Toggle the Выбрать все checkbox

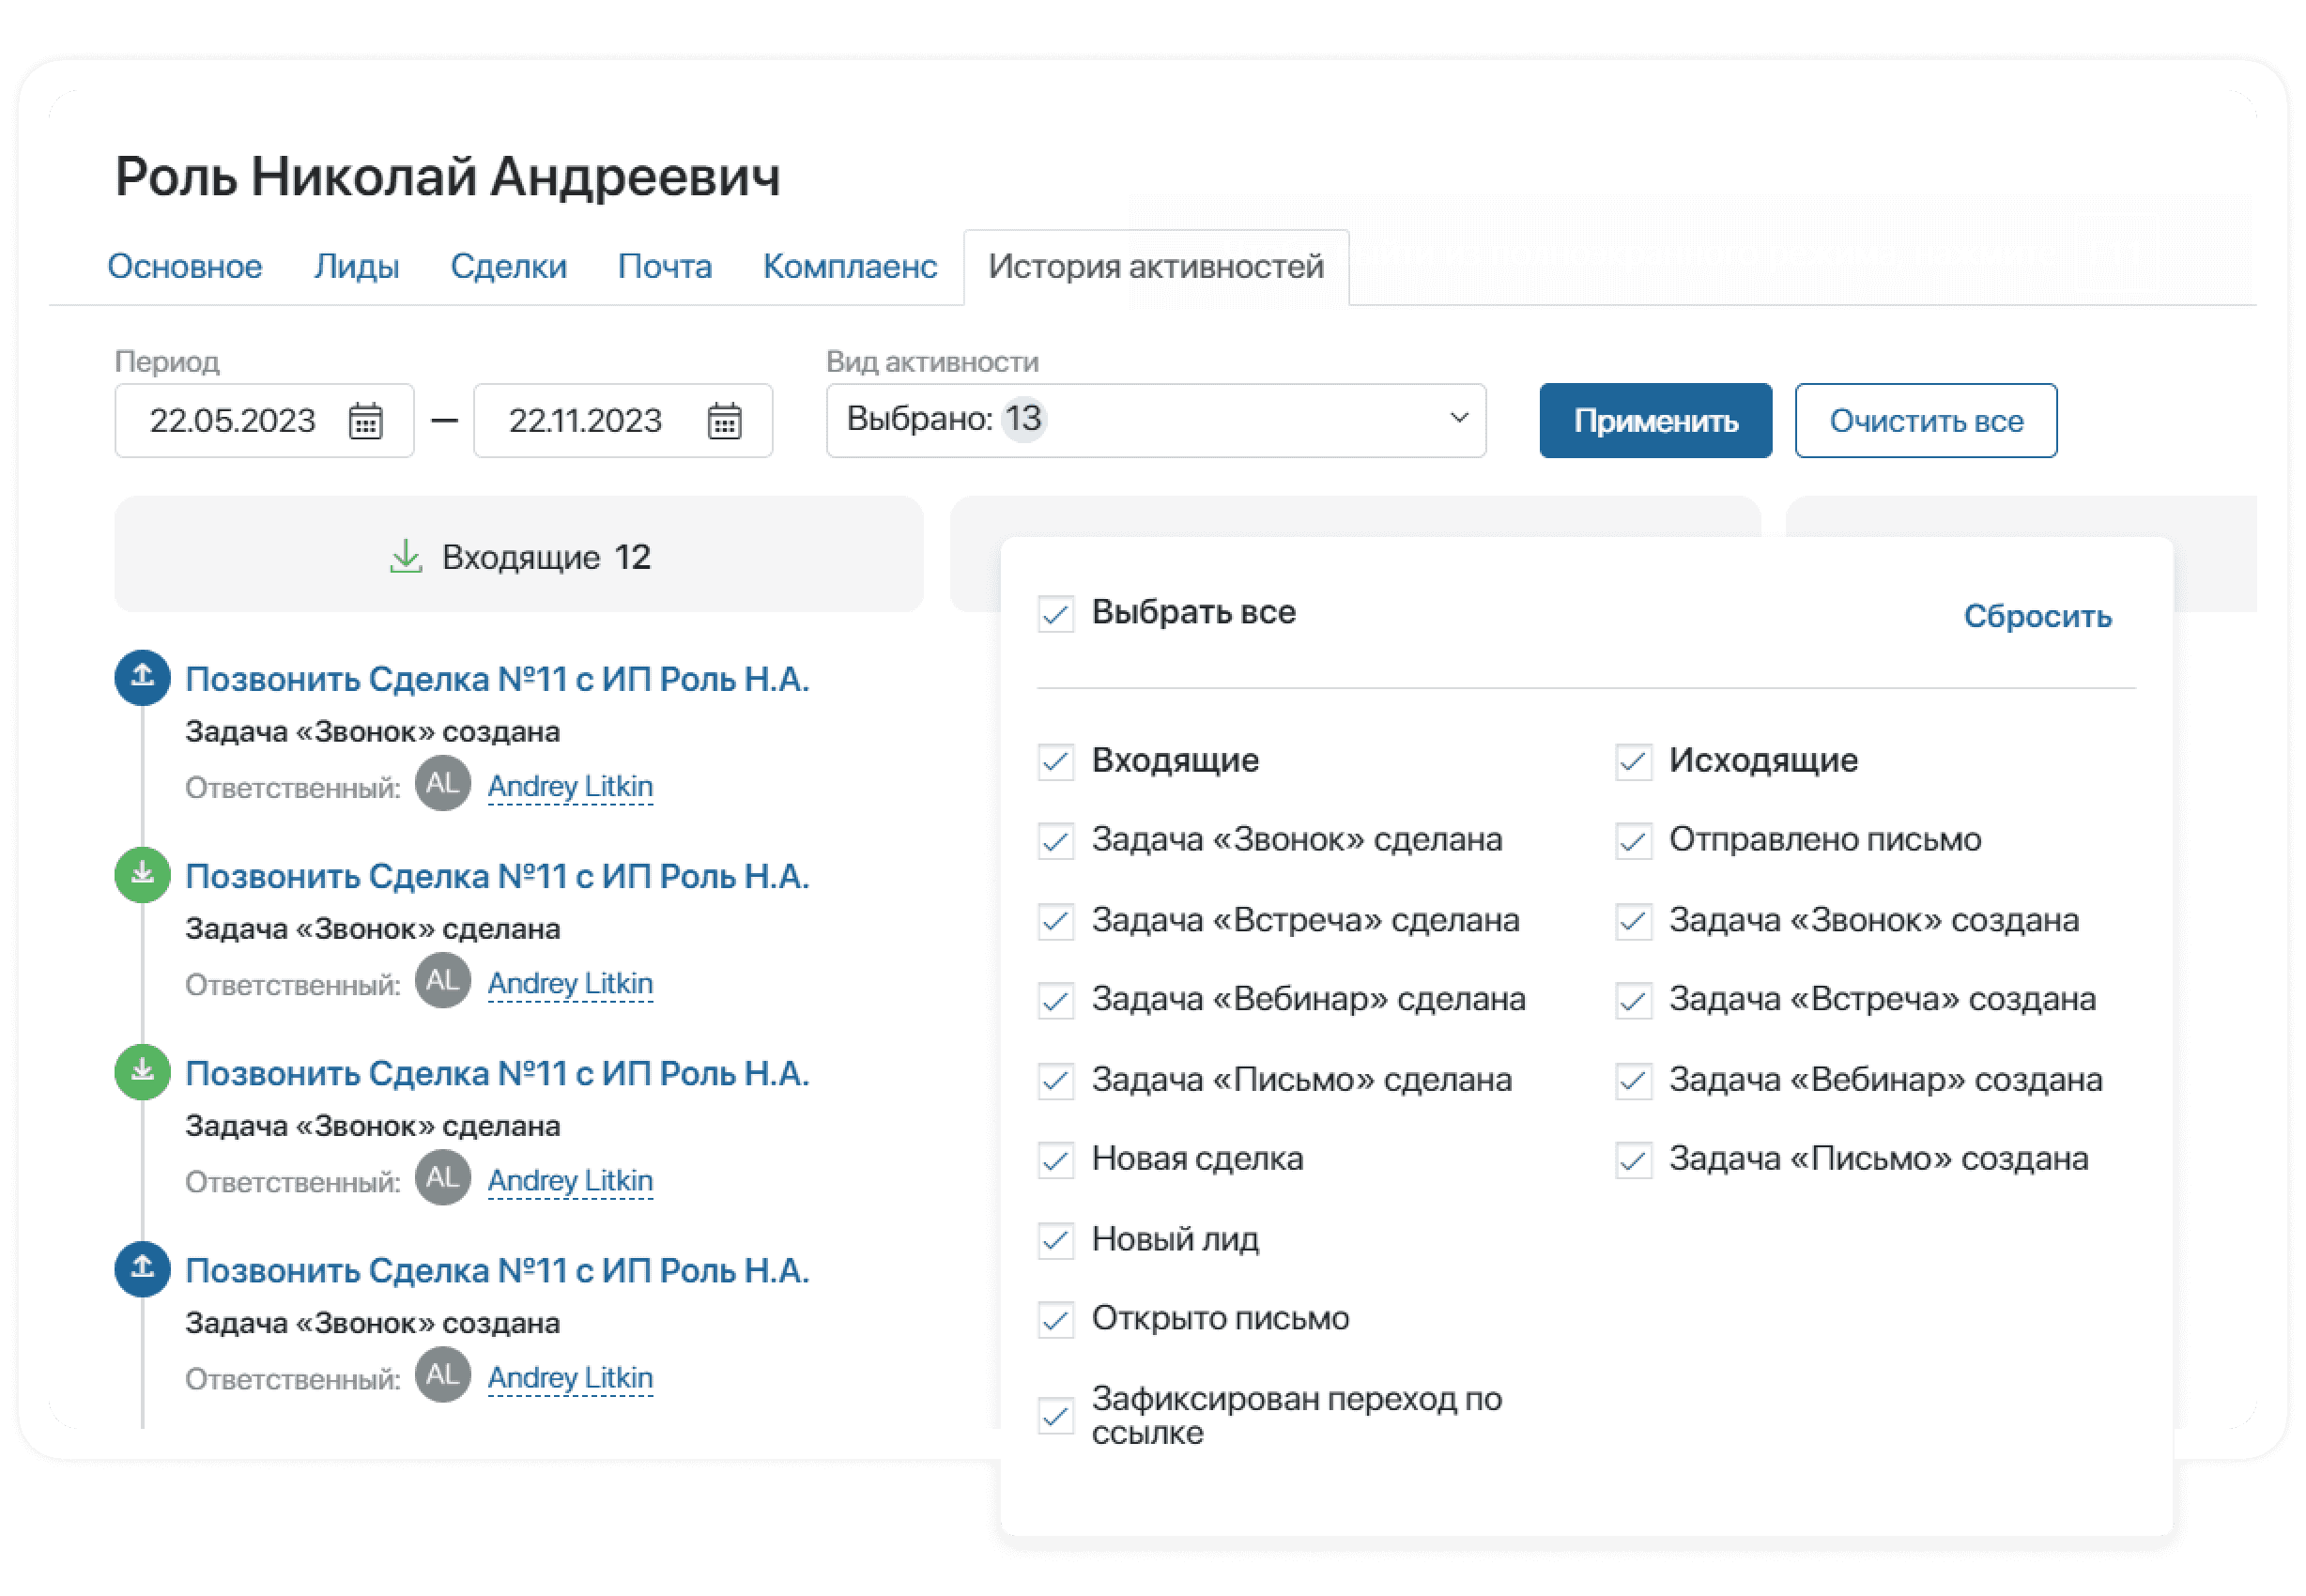pos(1056,614)
